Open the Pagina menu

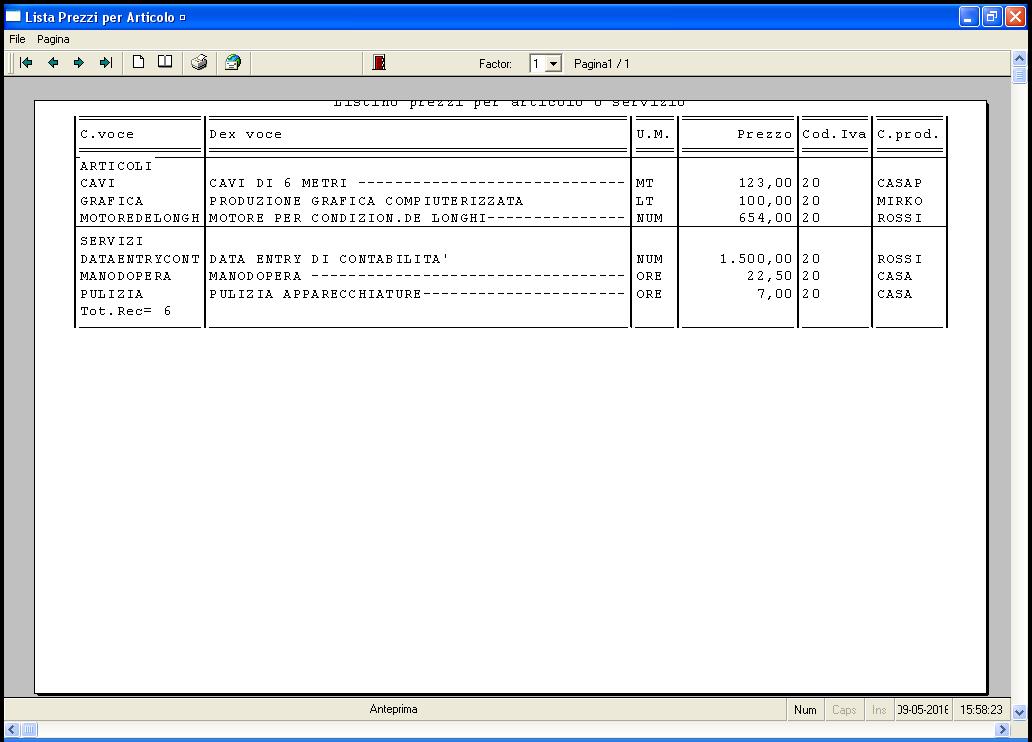pos(53,39)
